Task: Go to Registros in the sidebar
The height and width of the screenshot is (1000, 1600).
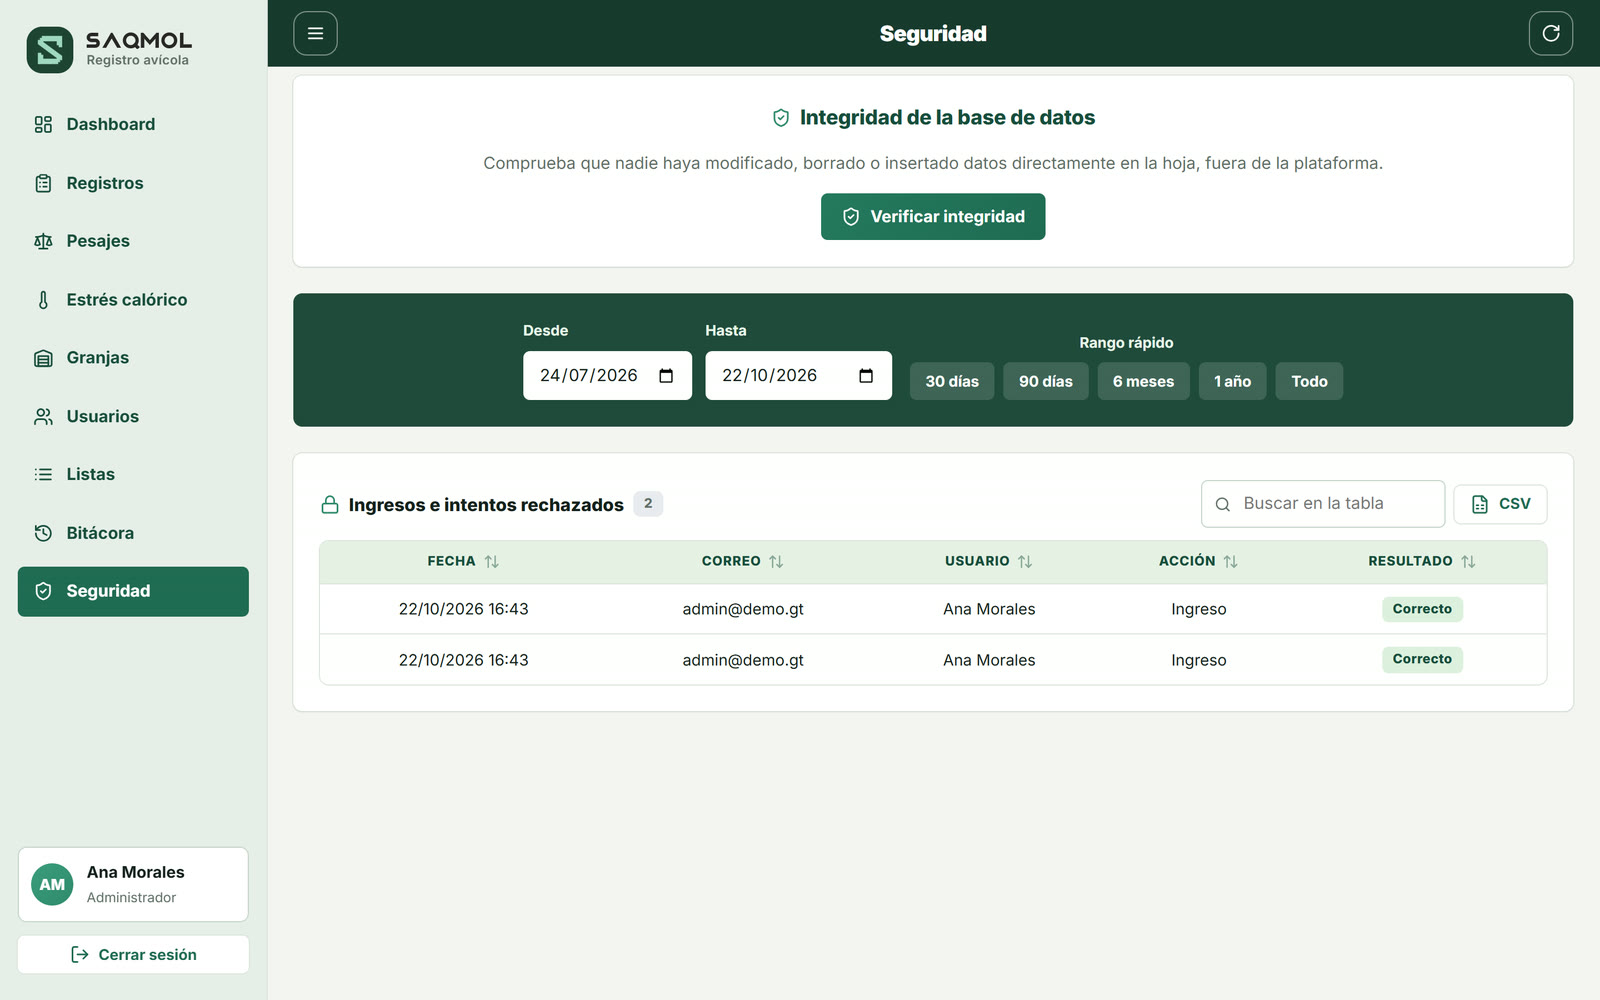Action: (133, 183)
